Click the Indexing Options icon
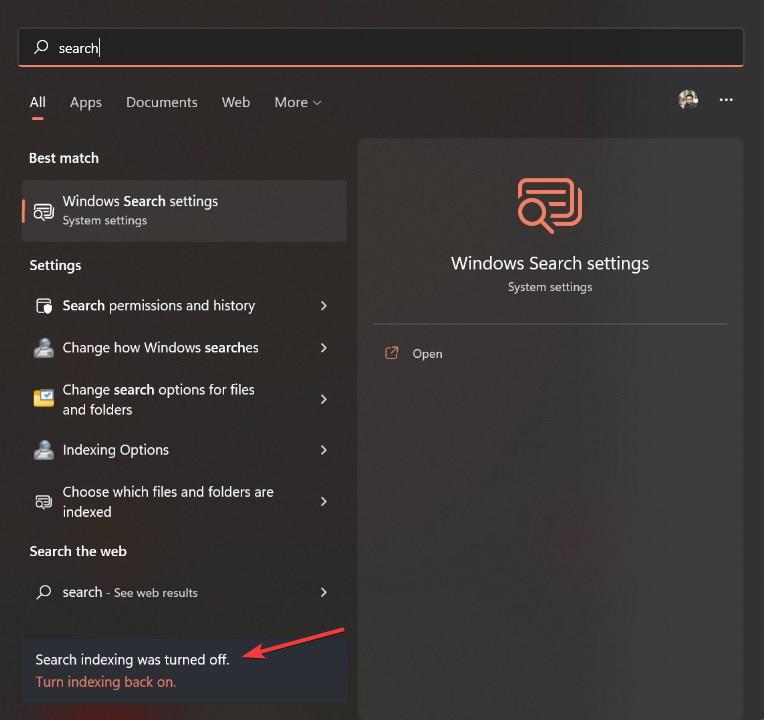The width and height of the screenshot is (764, 720). point(43,450)
